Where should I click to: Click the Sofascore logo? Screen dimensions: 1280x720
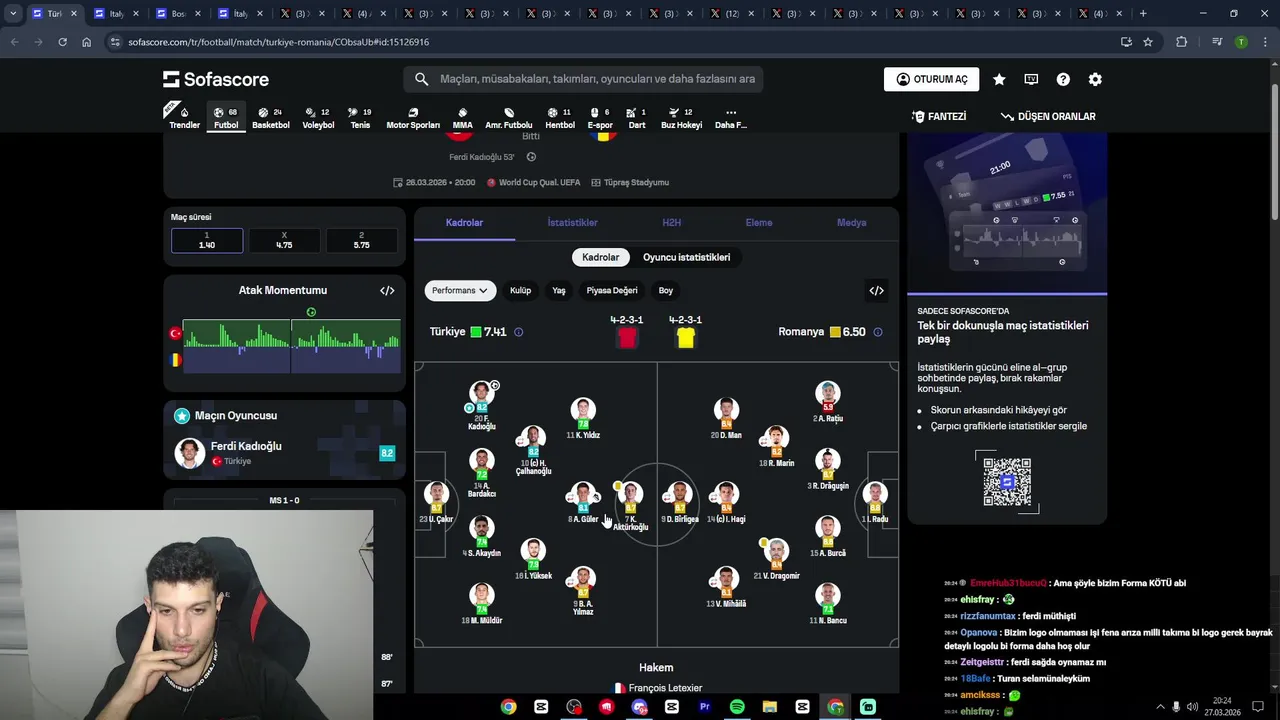point(216,79)
